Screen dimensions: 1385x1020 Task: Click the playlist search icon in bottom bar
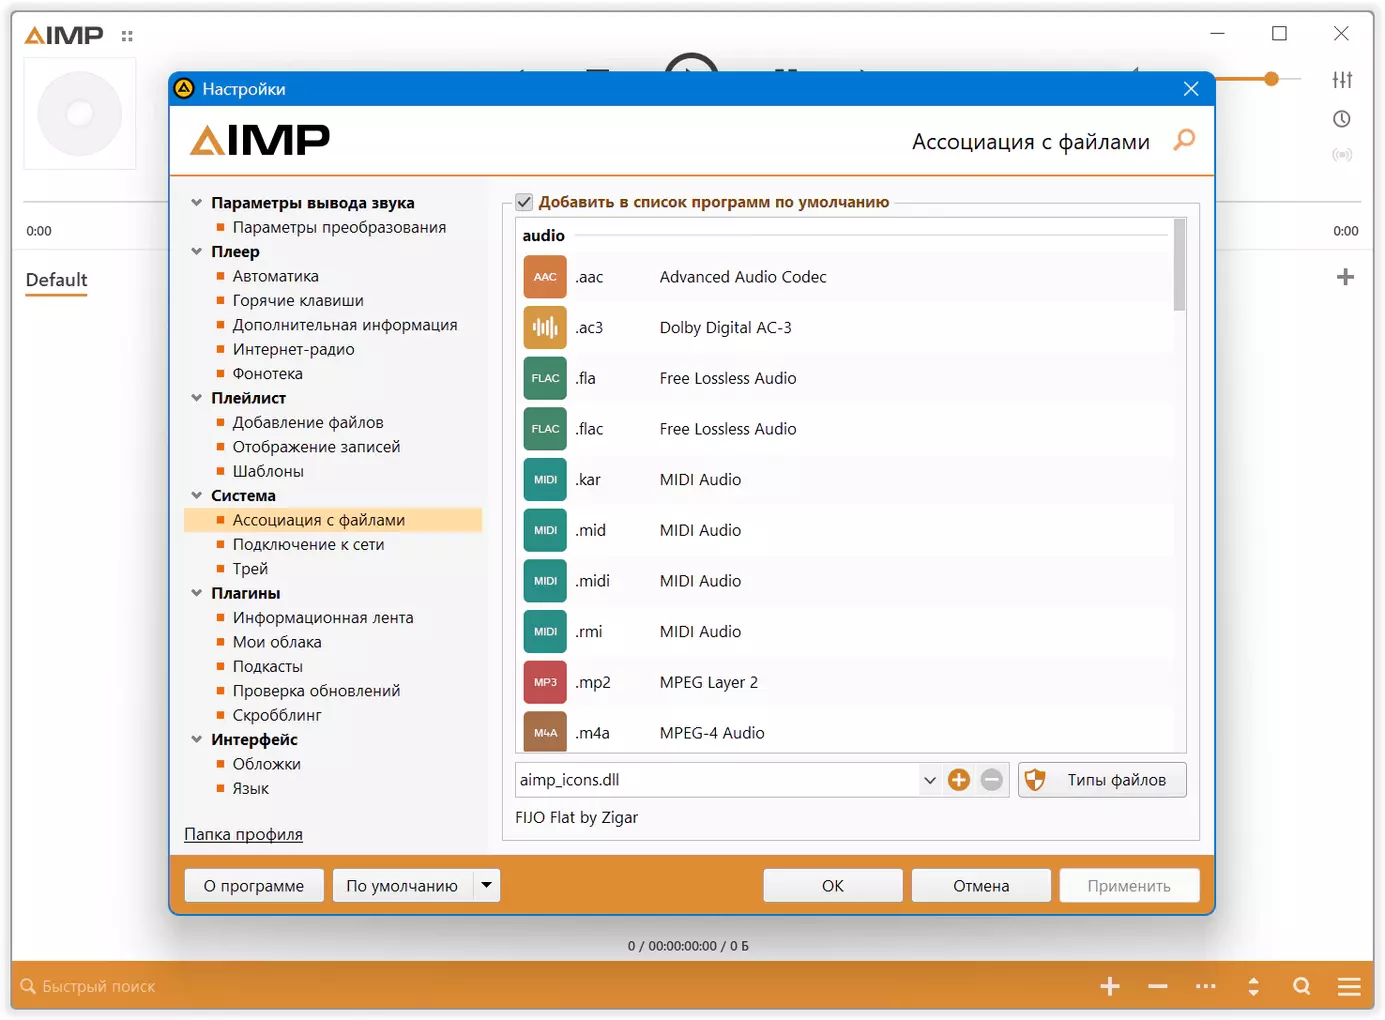1302,987
